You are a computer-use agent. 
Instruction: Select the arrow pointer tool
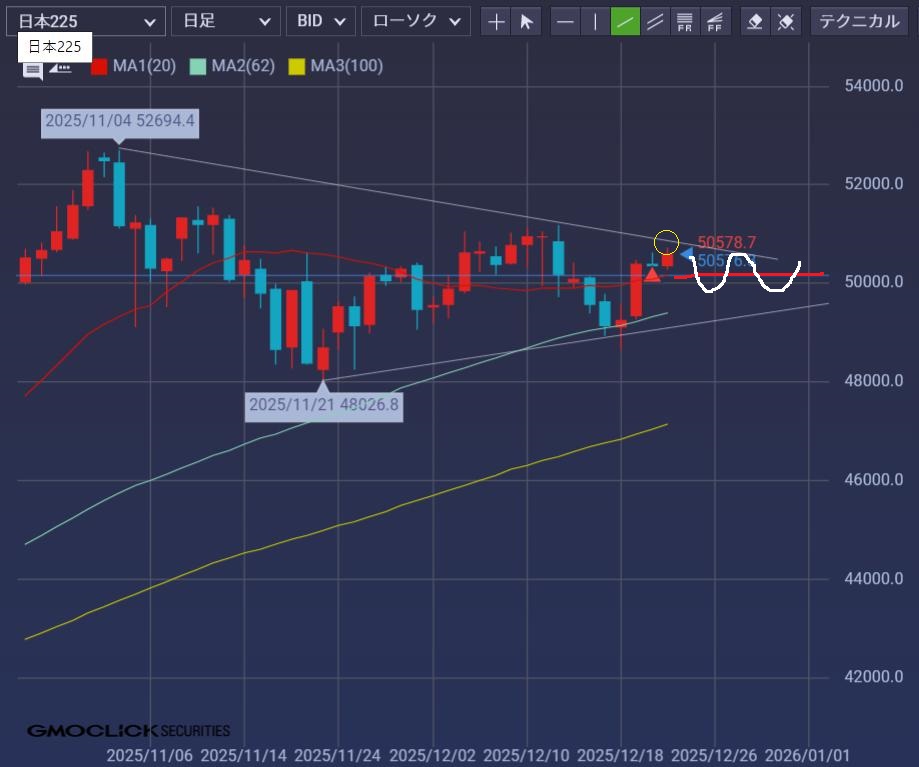click(x=527, y=21)
